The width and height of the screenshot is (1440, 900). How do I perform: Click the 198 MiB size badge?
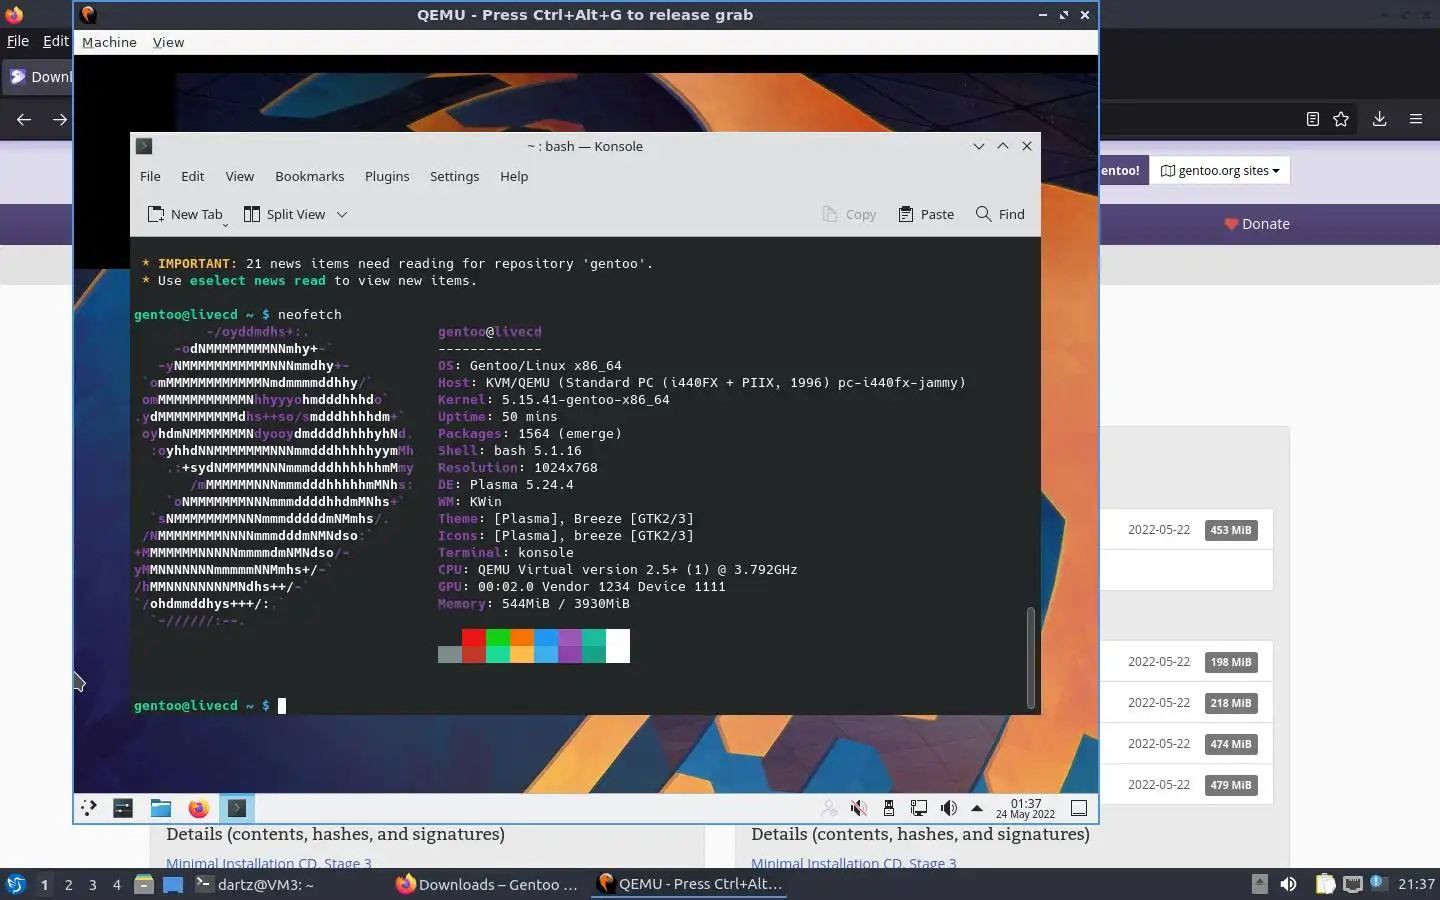pyautogui.click(x=1231, y=662)
